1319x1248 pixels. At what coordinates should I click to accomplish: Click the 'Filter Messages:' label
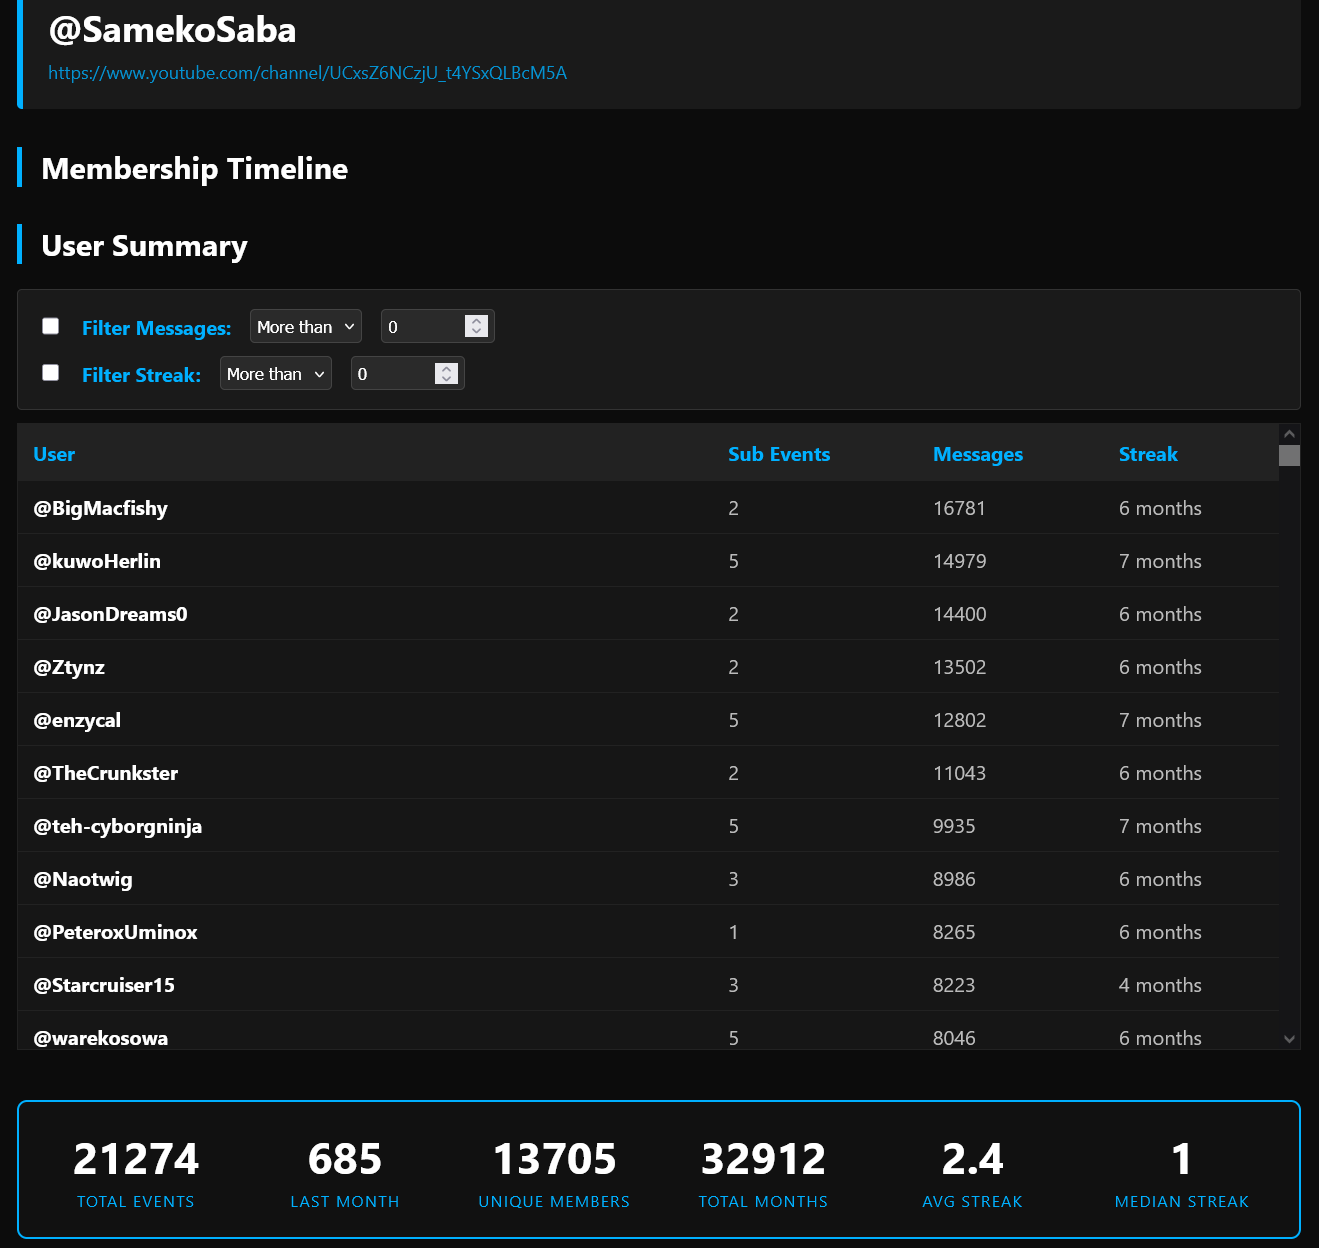pos(157,328)
